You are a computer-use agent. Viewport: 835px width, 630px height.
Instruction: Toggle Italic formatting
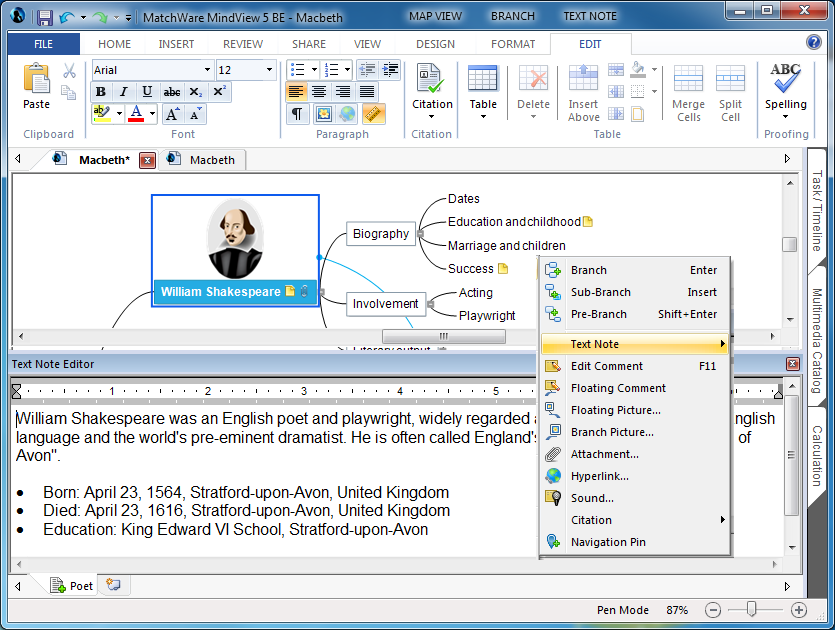point(124,92)
